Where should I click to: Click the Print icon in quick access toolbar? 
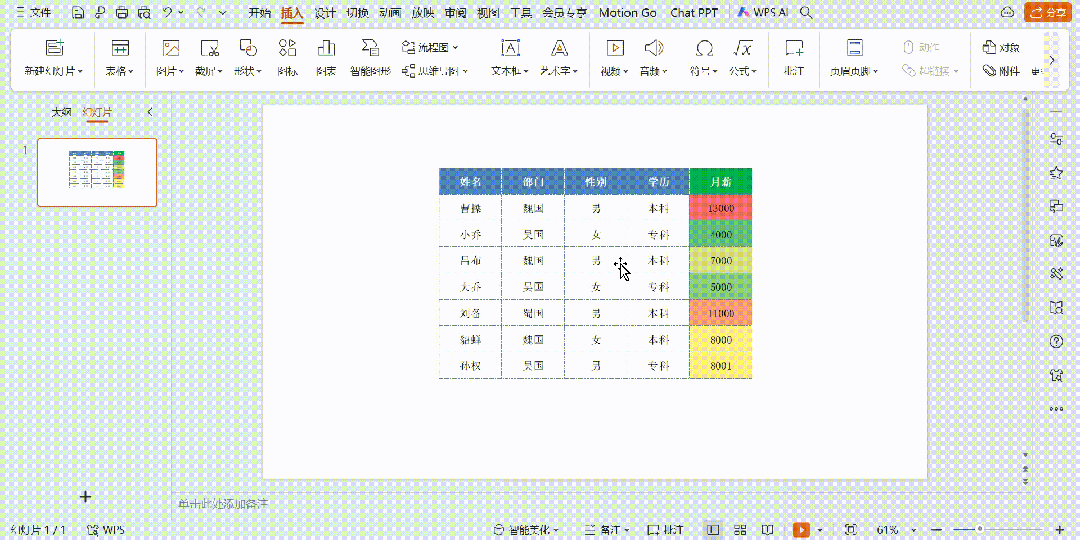pos(122,12)
